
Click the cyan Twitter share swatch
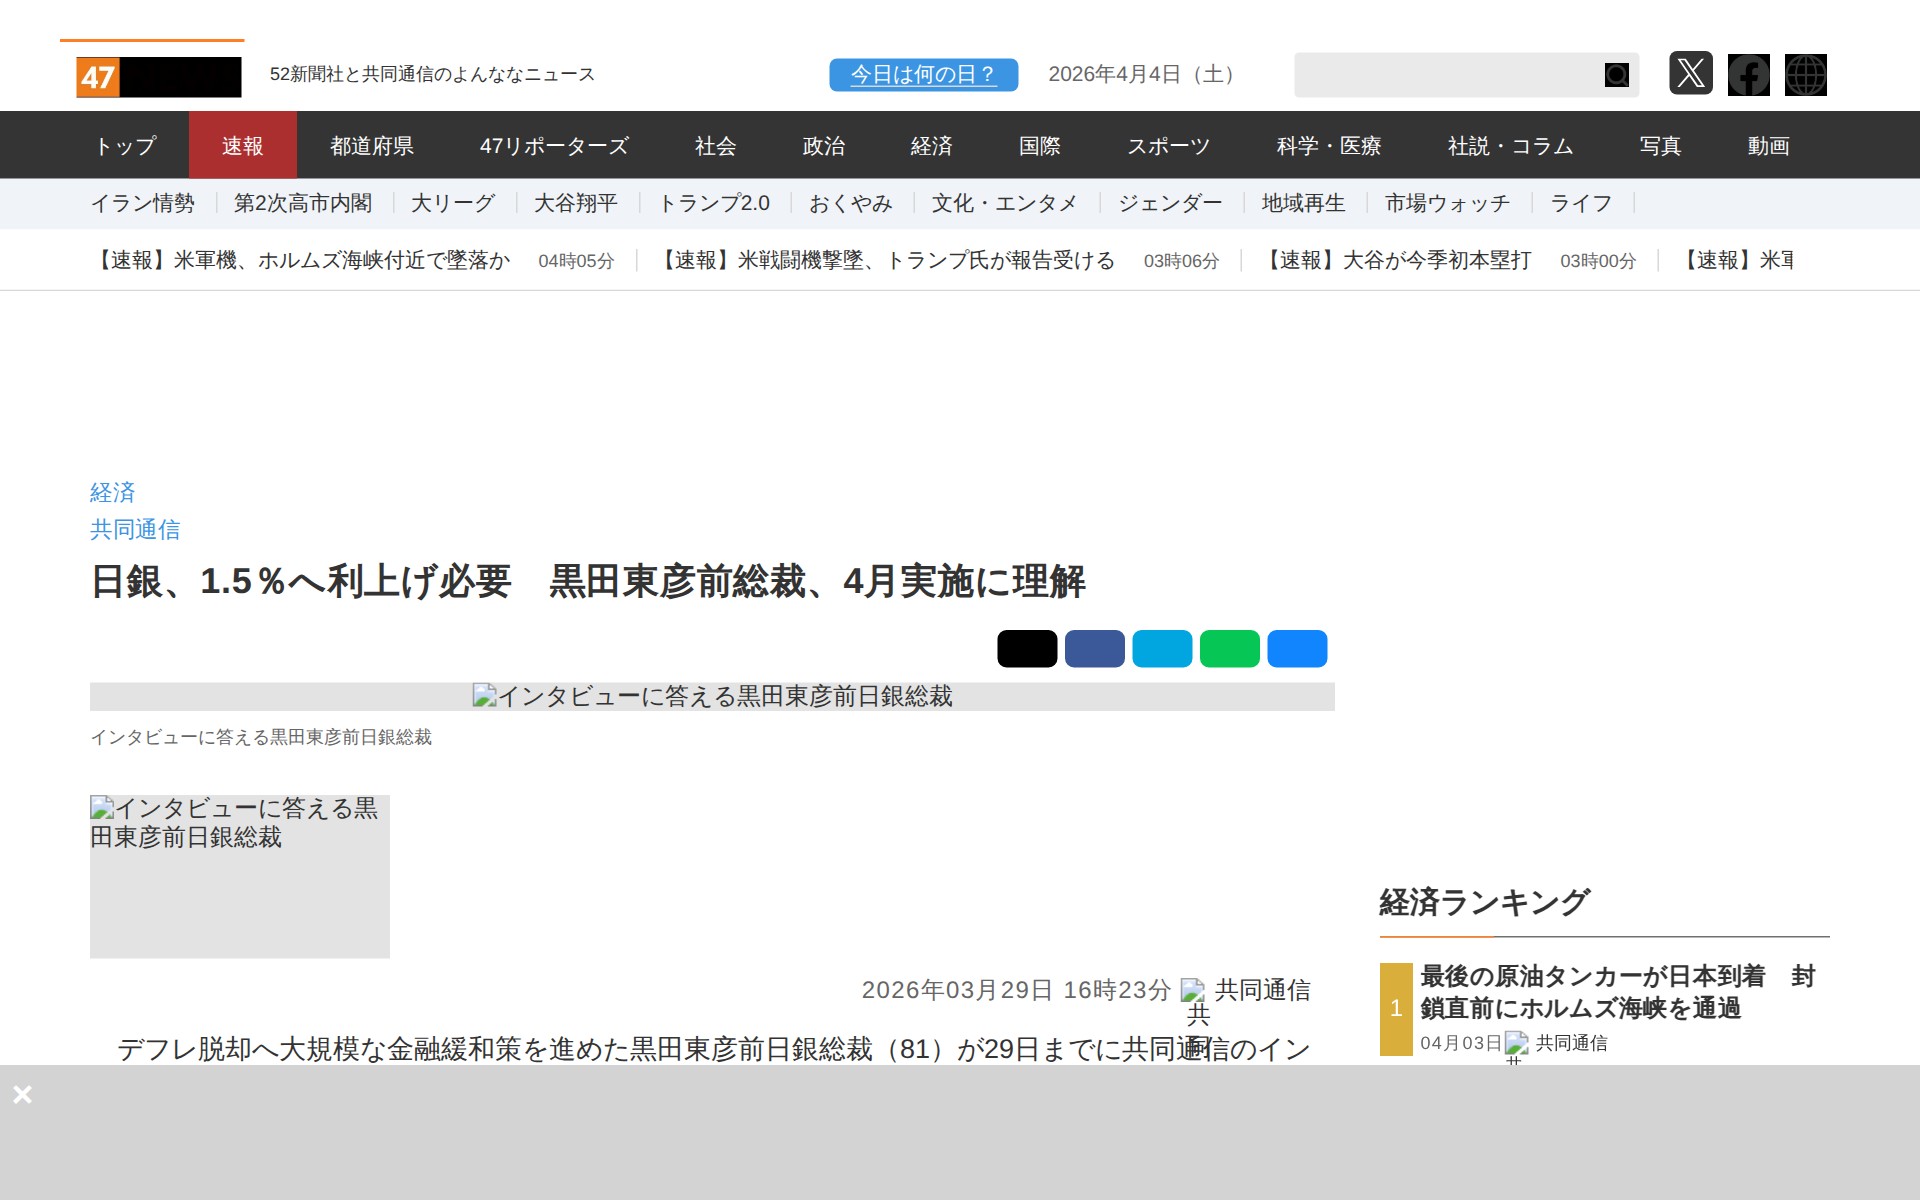click(1161, 648)
